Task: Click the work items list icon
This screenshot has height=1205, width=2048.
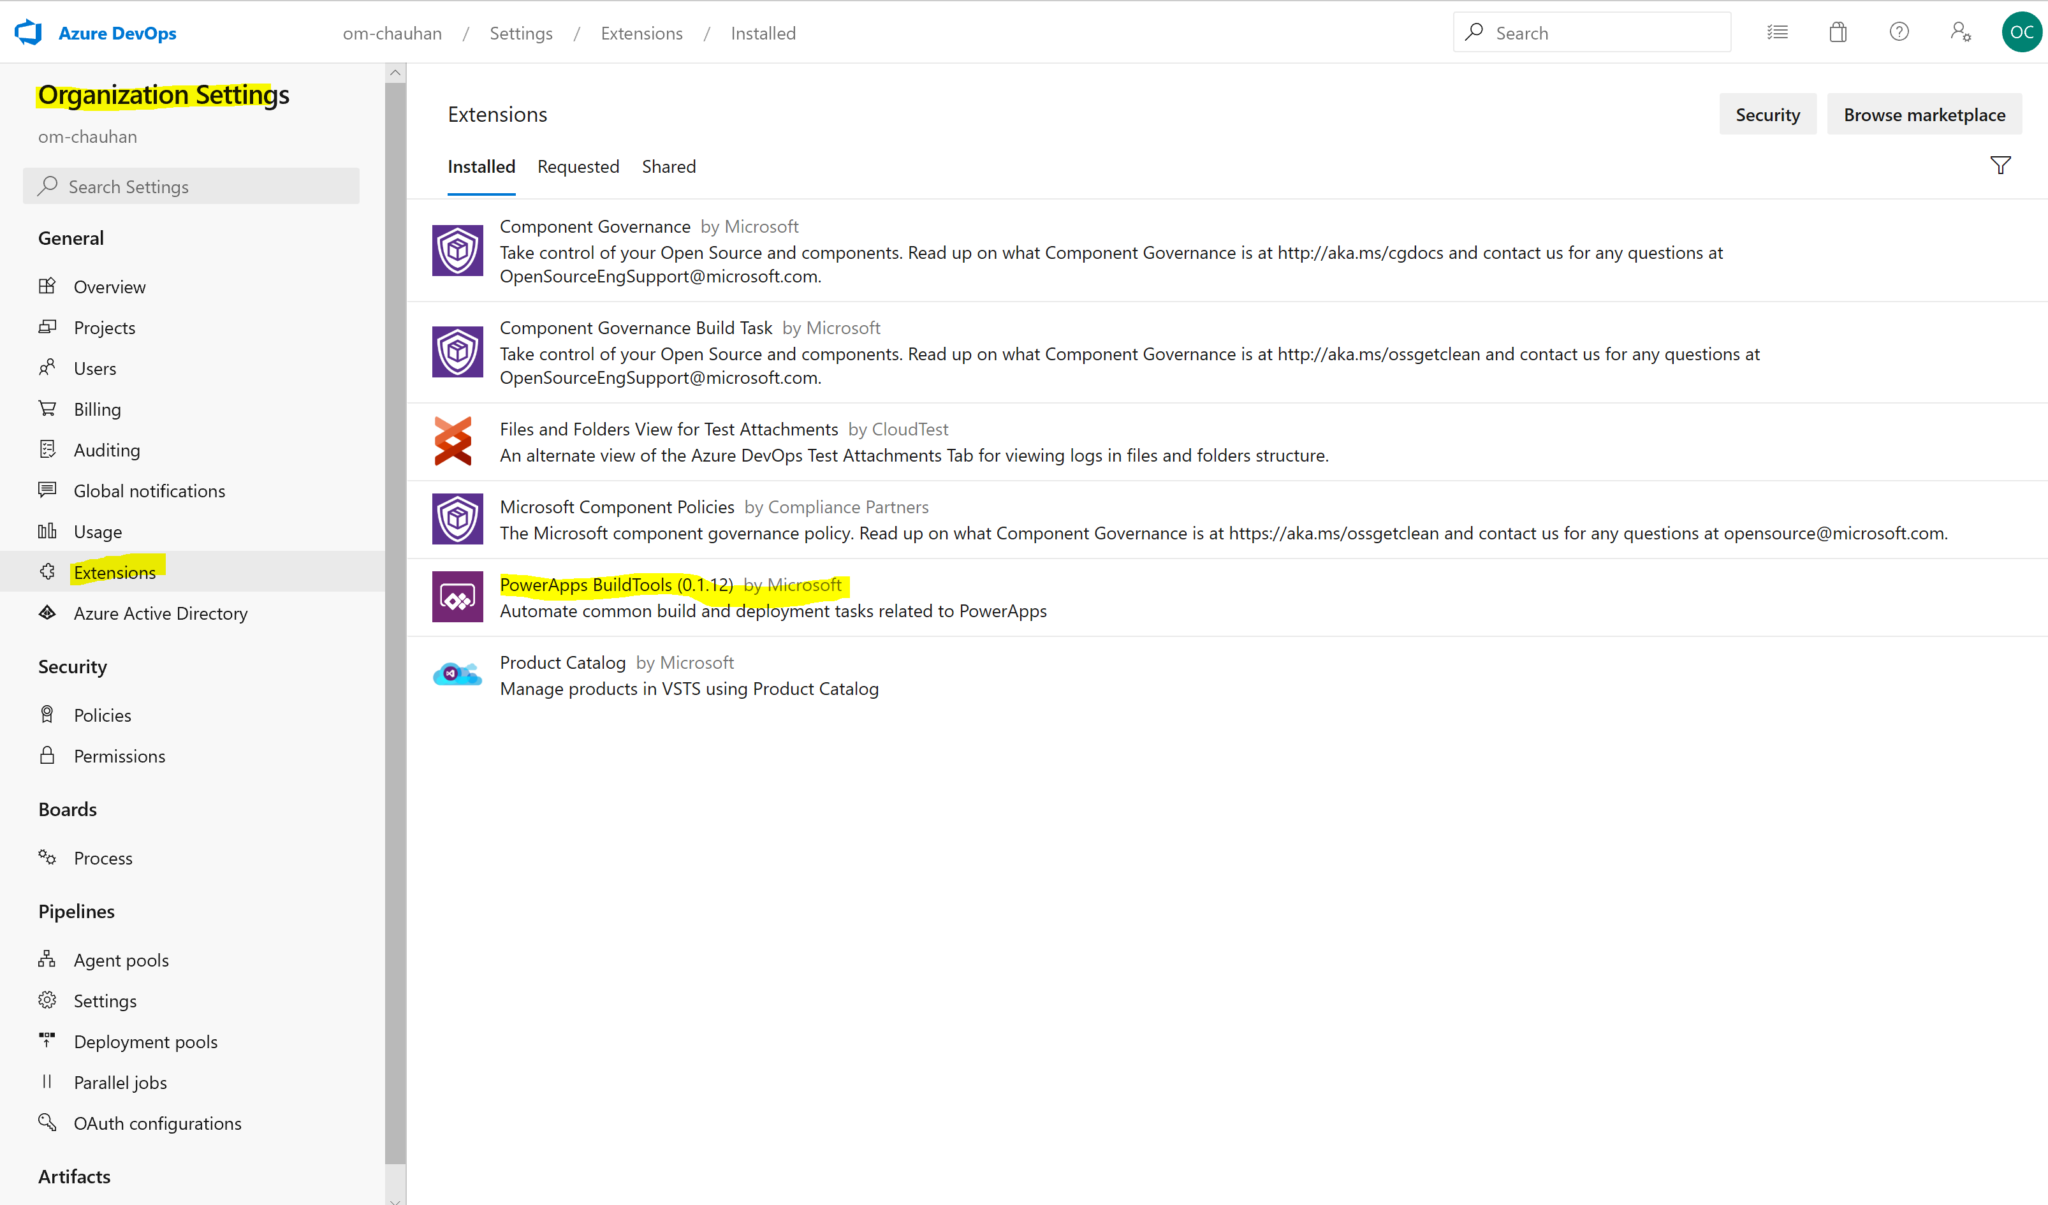Action: coord(1777,31)
